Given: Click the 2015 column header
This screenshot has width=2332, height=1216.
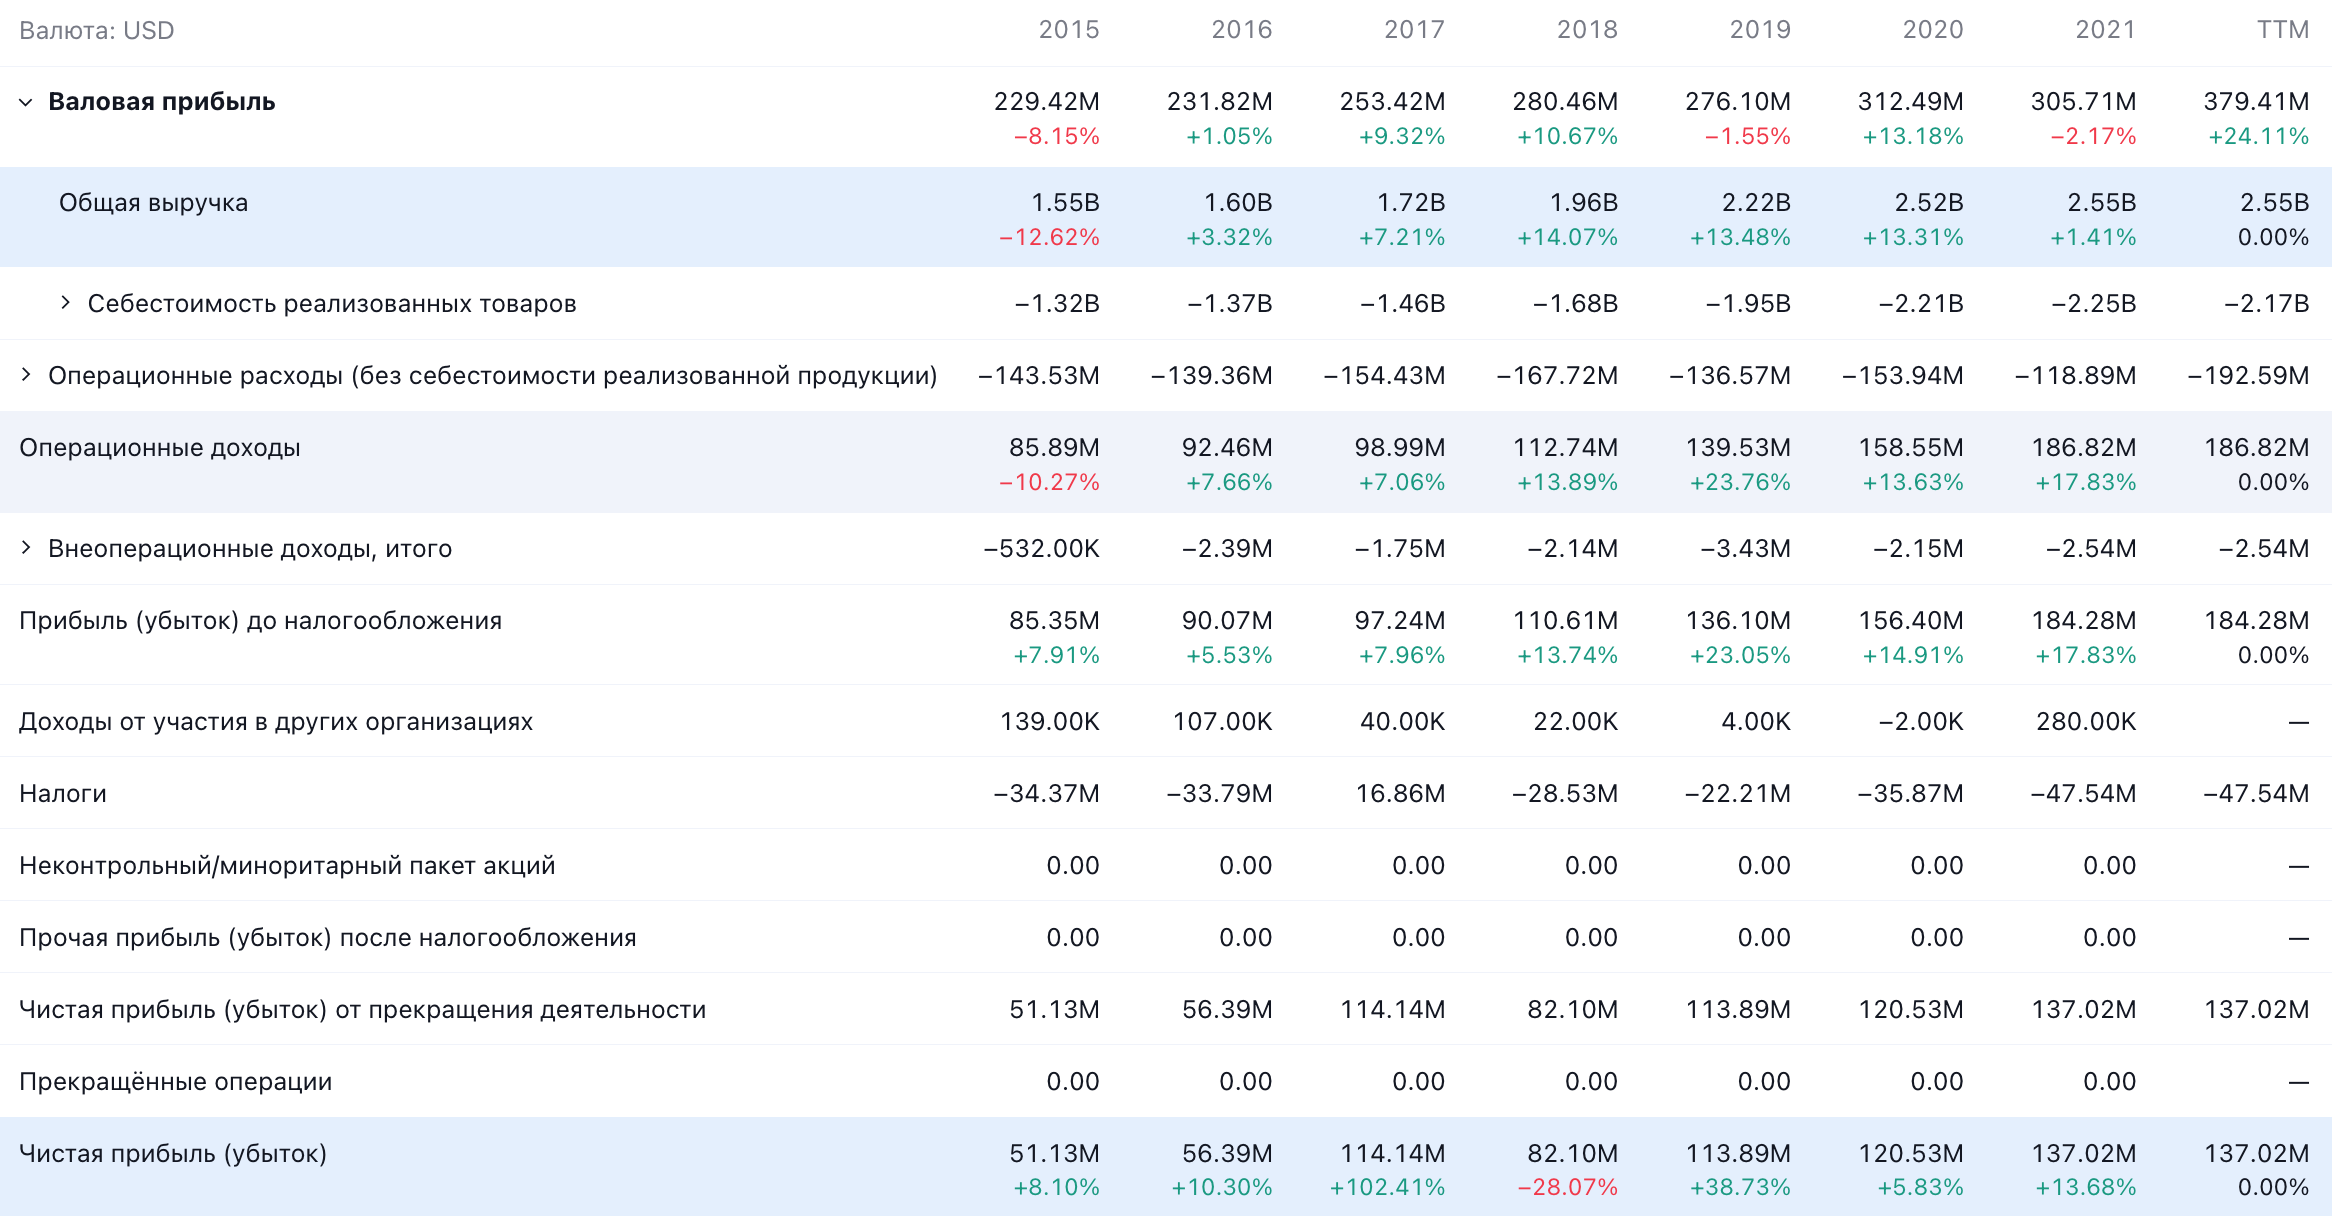Looking at the screenshot, I should click(x=1069, y=30).
